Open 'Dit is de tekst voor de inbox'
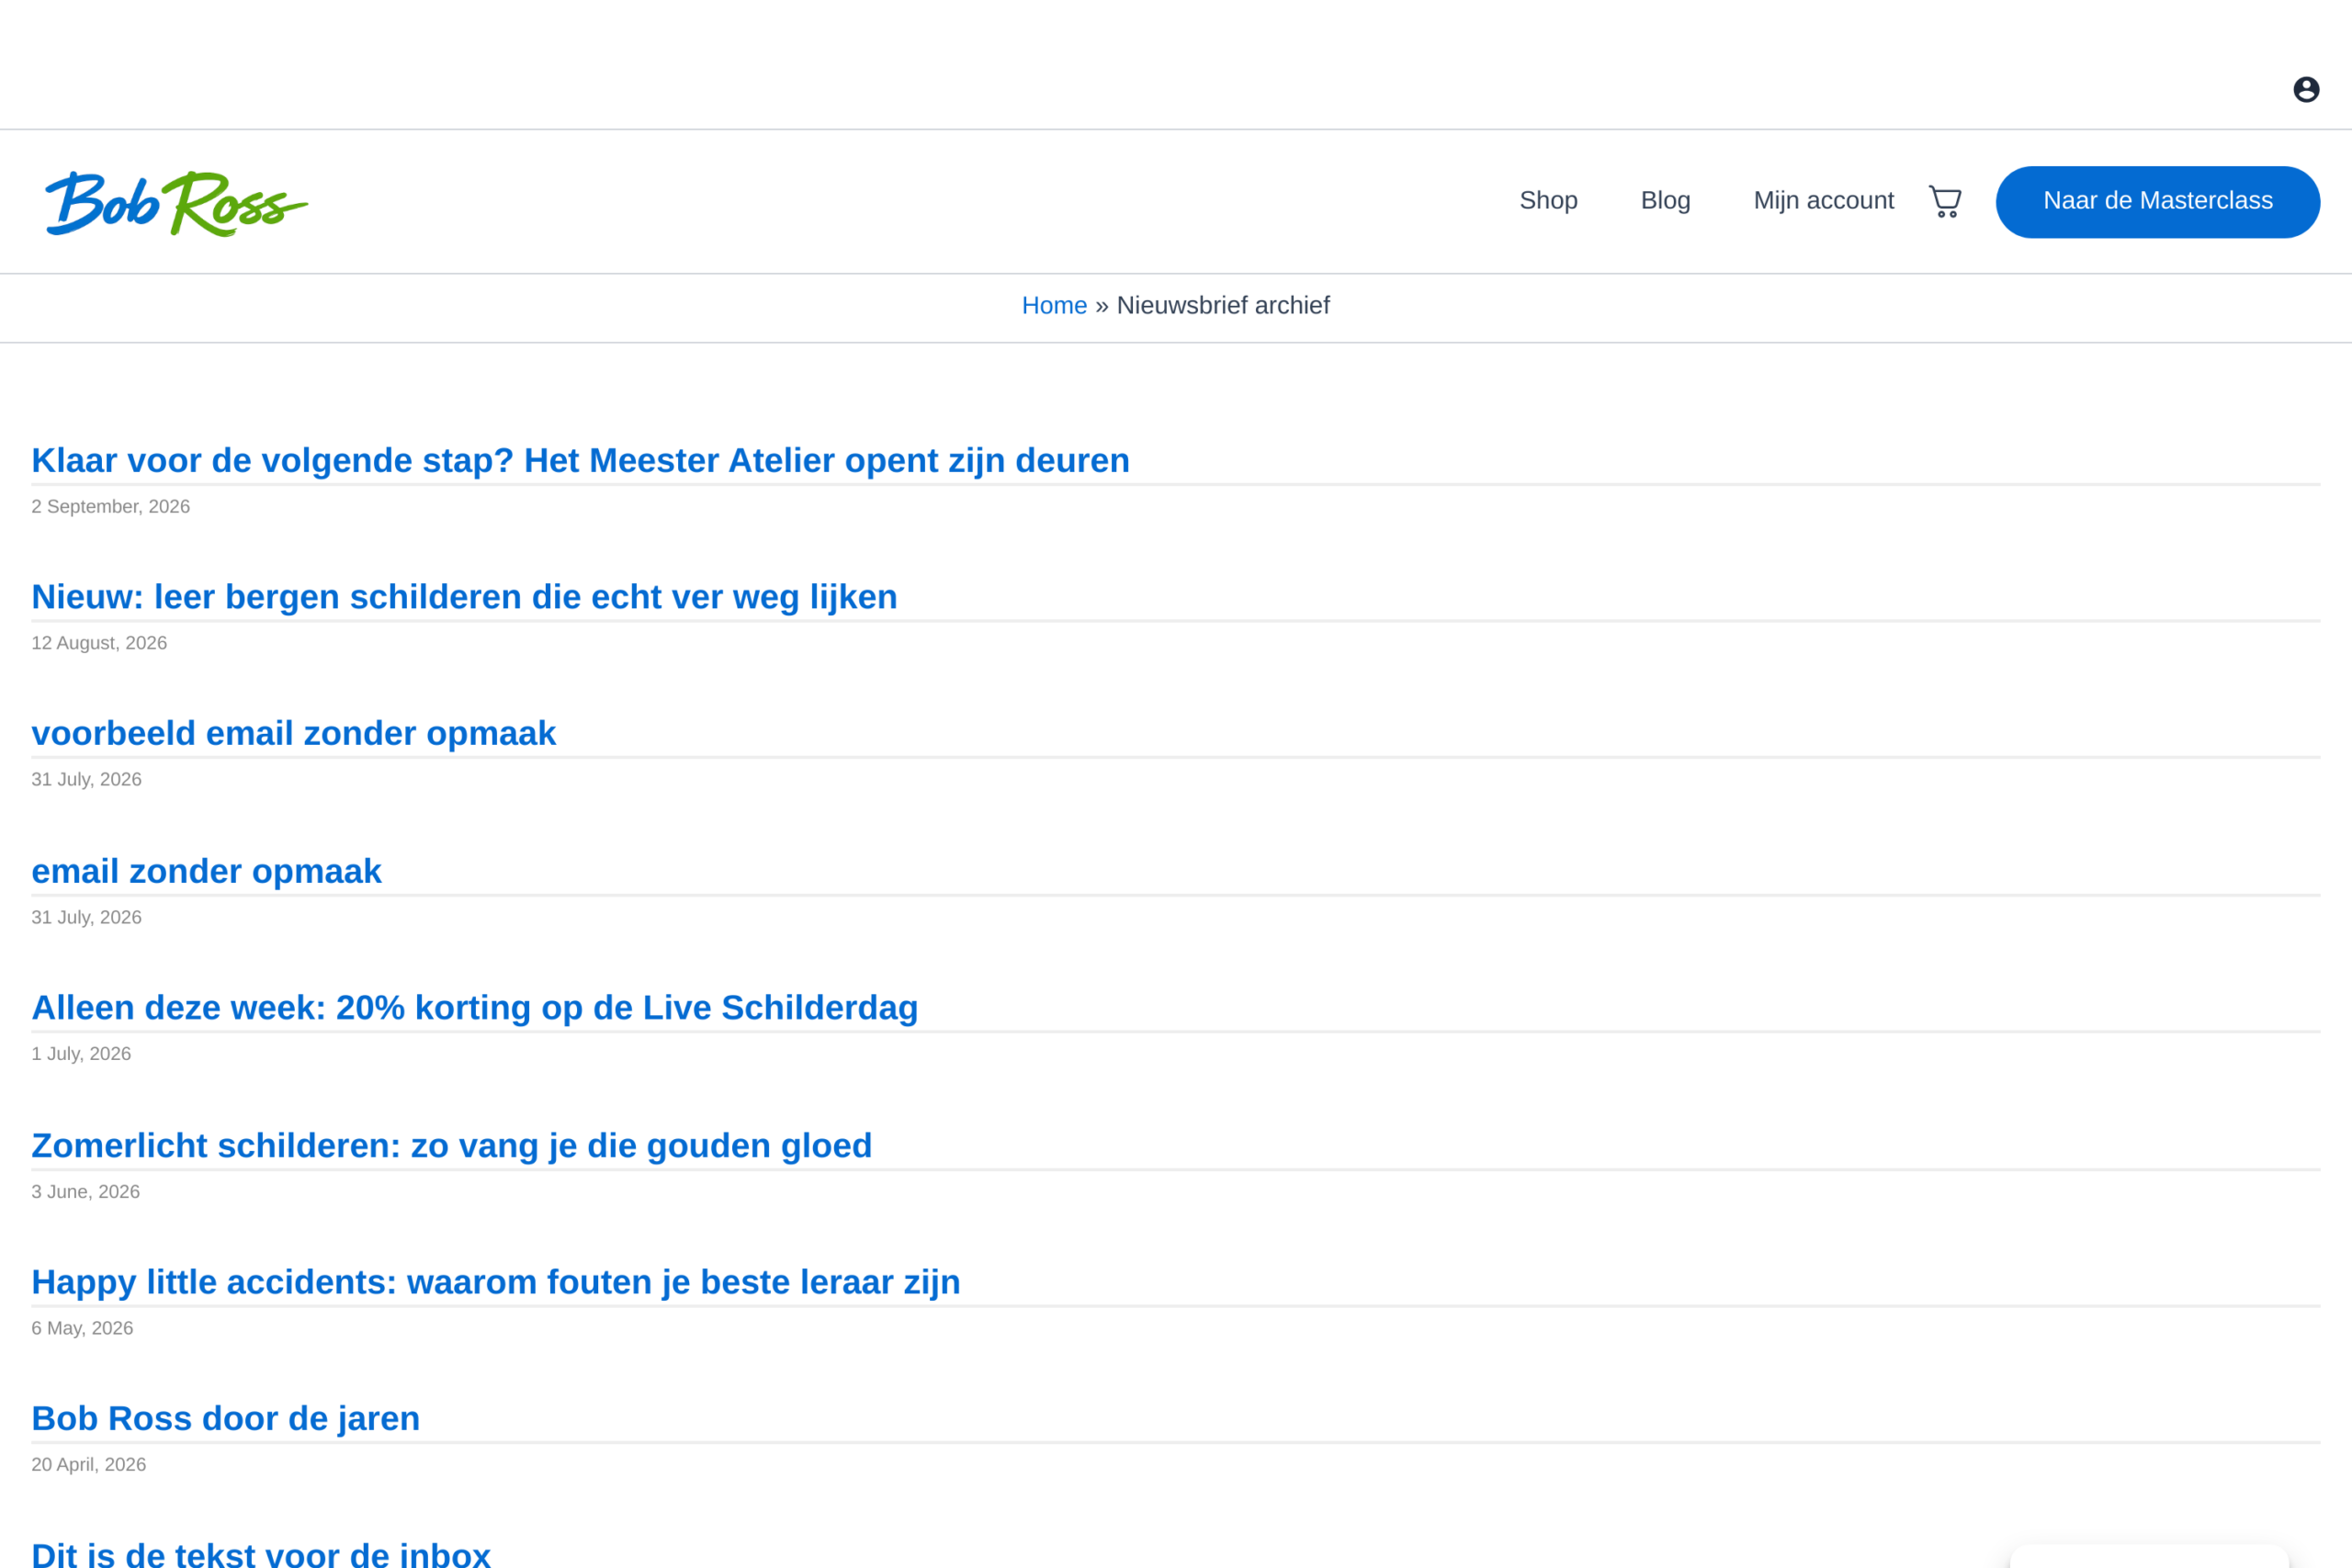This screenshot has height=1568, width=2352. [x=260, y=1553]
